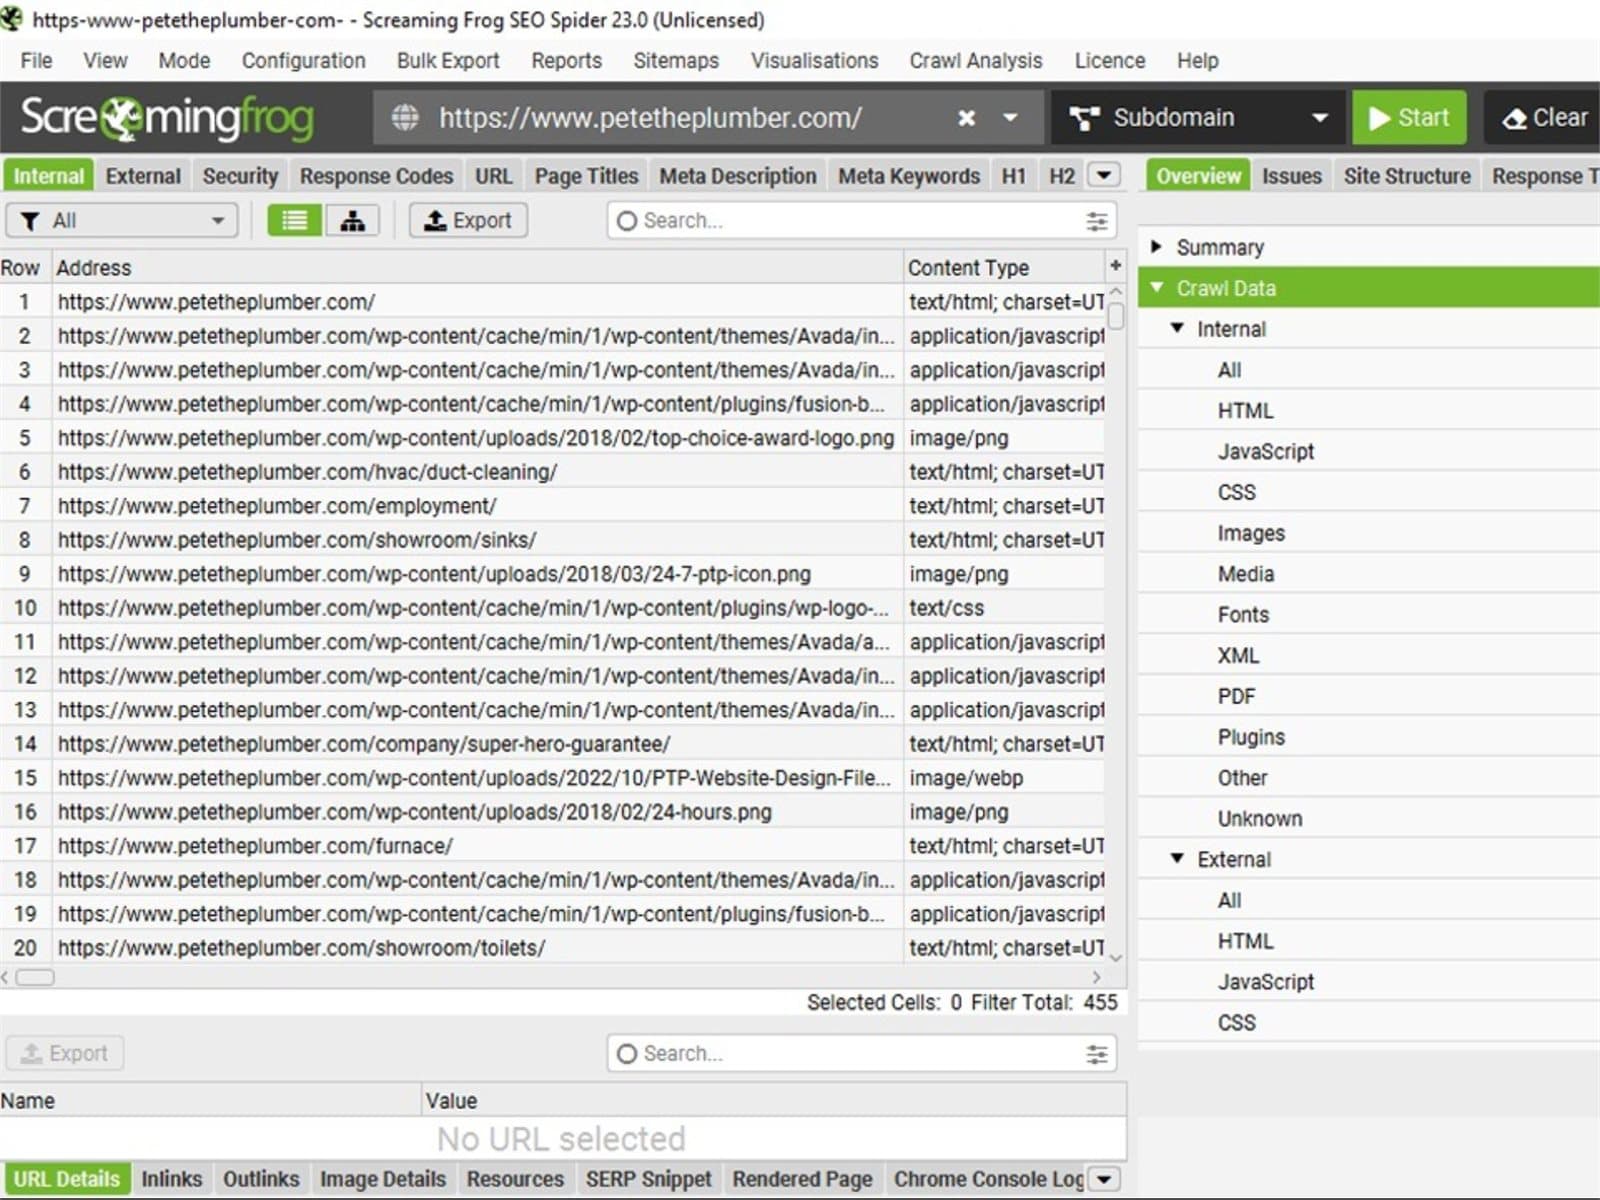Show more top tabs dropdown arrow
The image size is (1600, 1200).
tap(1104, 175)
